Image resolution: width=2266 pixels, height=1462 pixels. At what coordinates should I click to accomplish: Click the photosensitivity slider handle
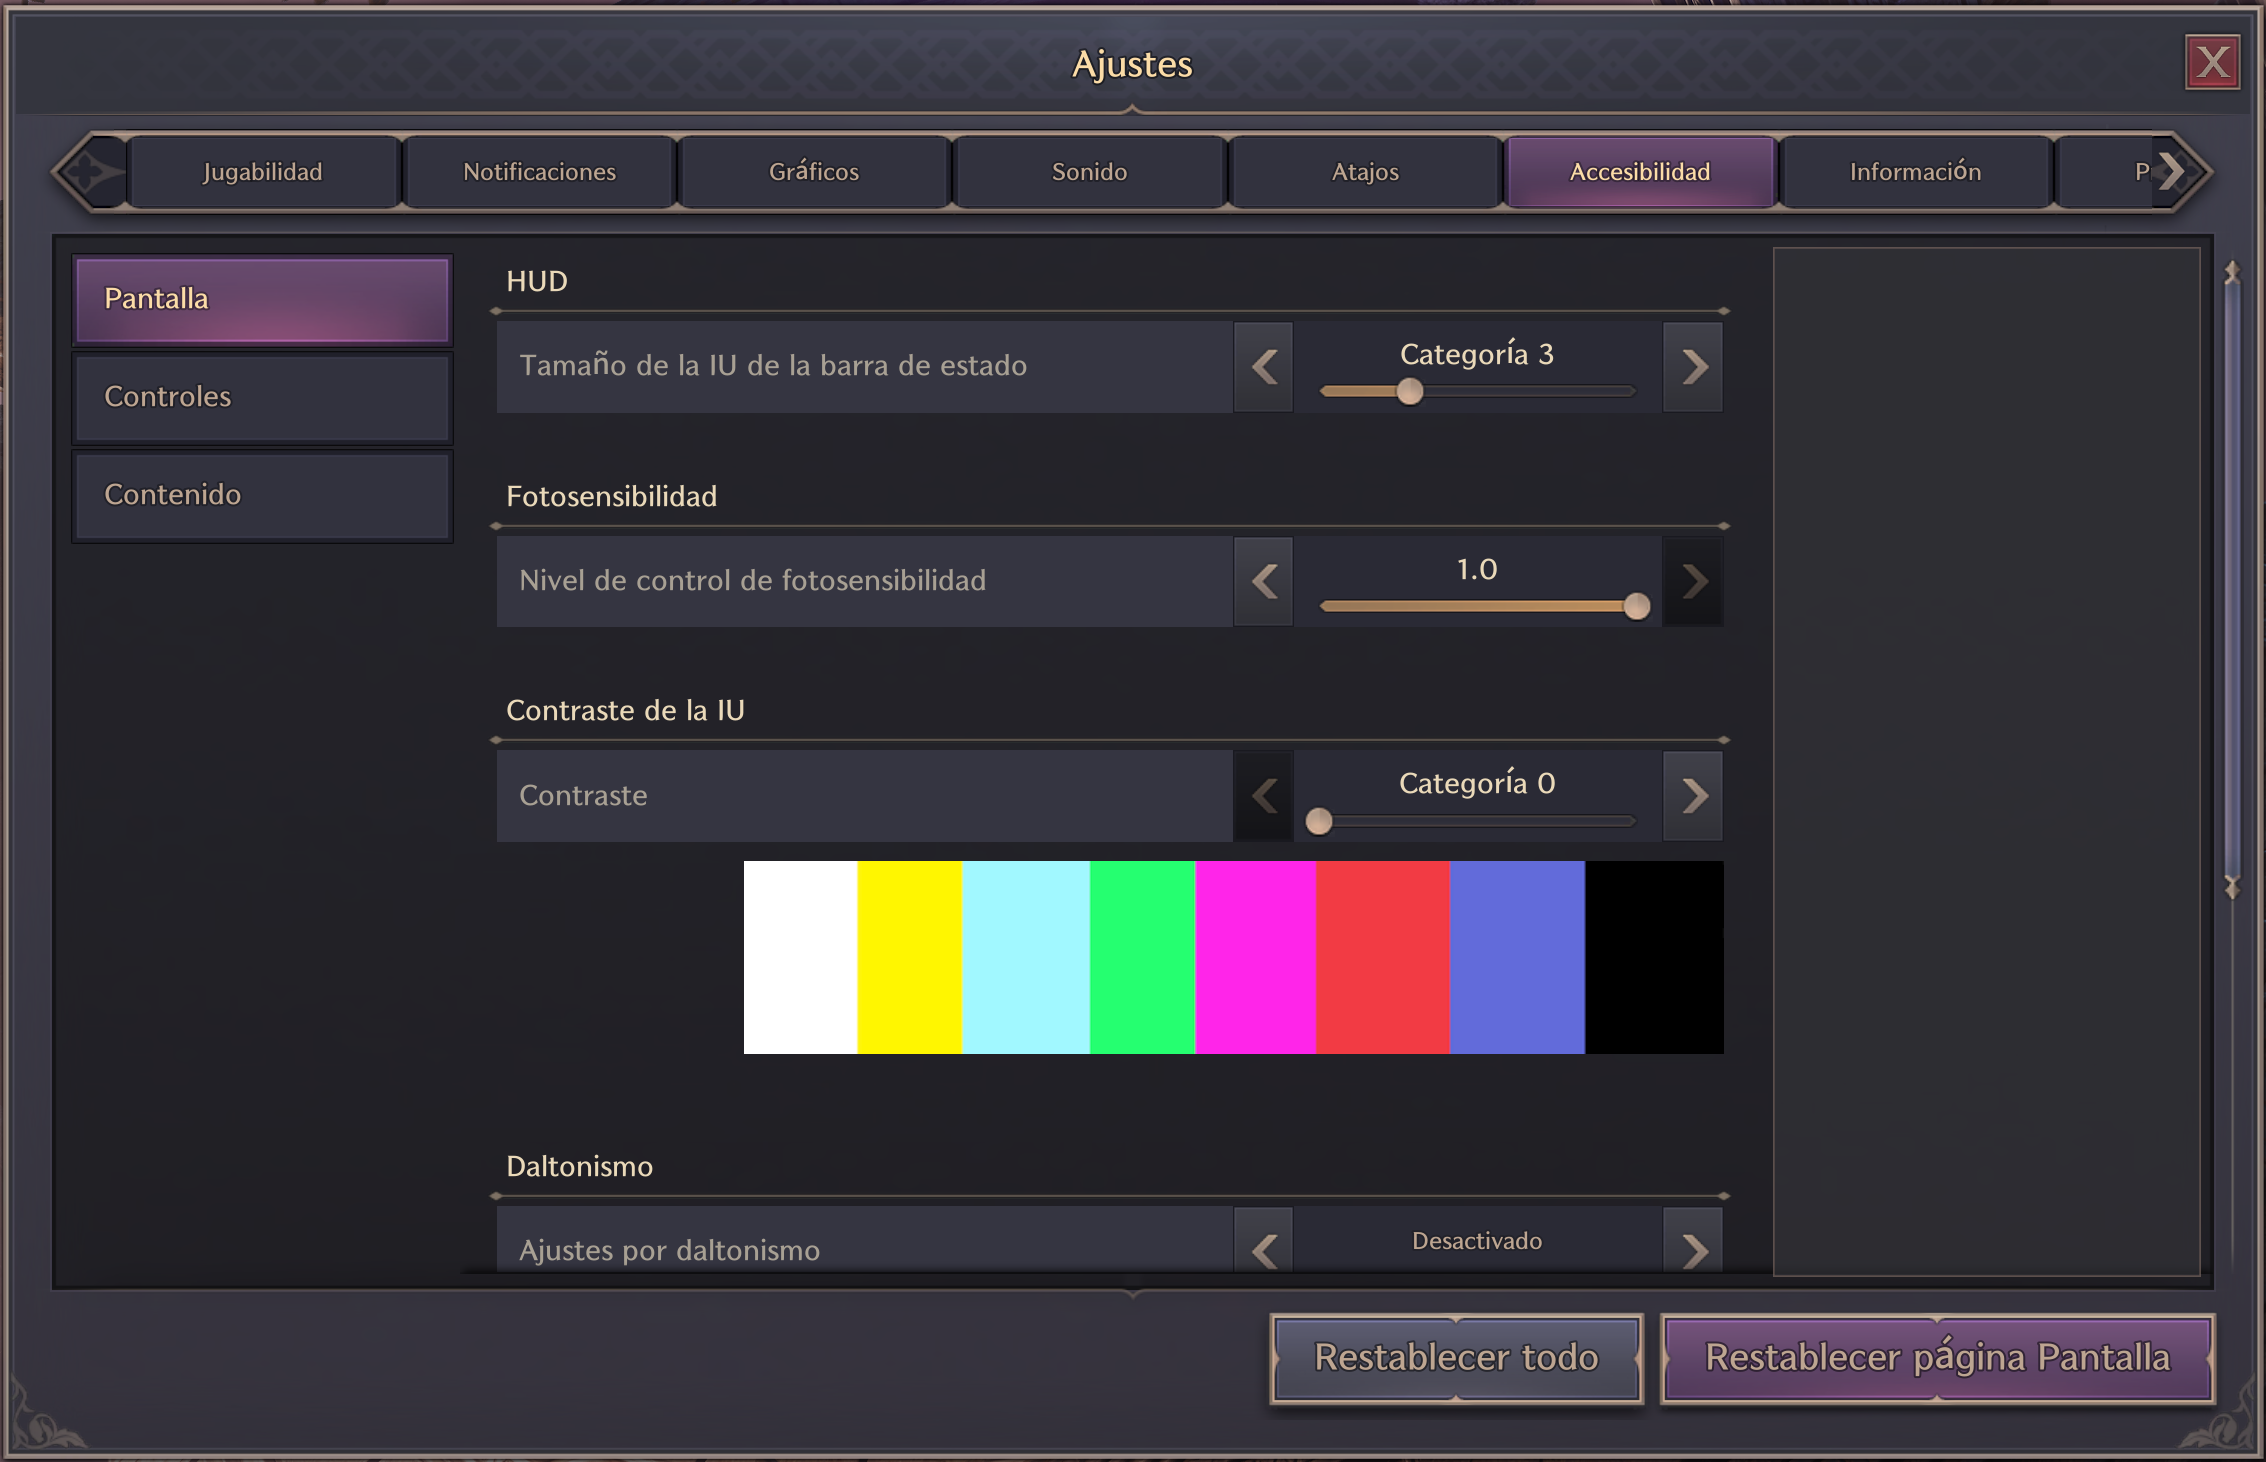[x=1636, y=606]
